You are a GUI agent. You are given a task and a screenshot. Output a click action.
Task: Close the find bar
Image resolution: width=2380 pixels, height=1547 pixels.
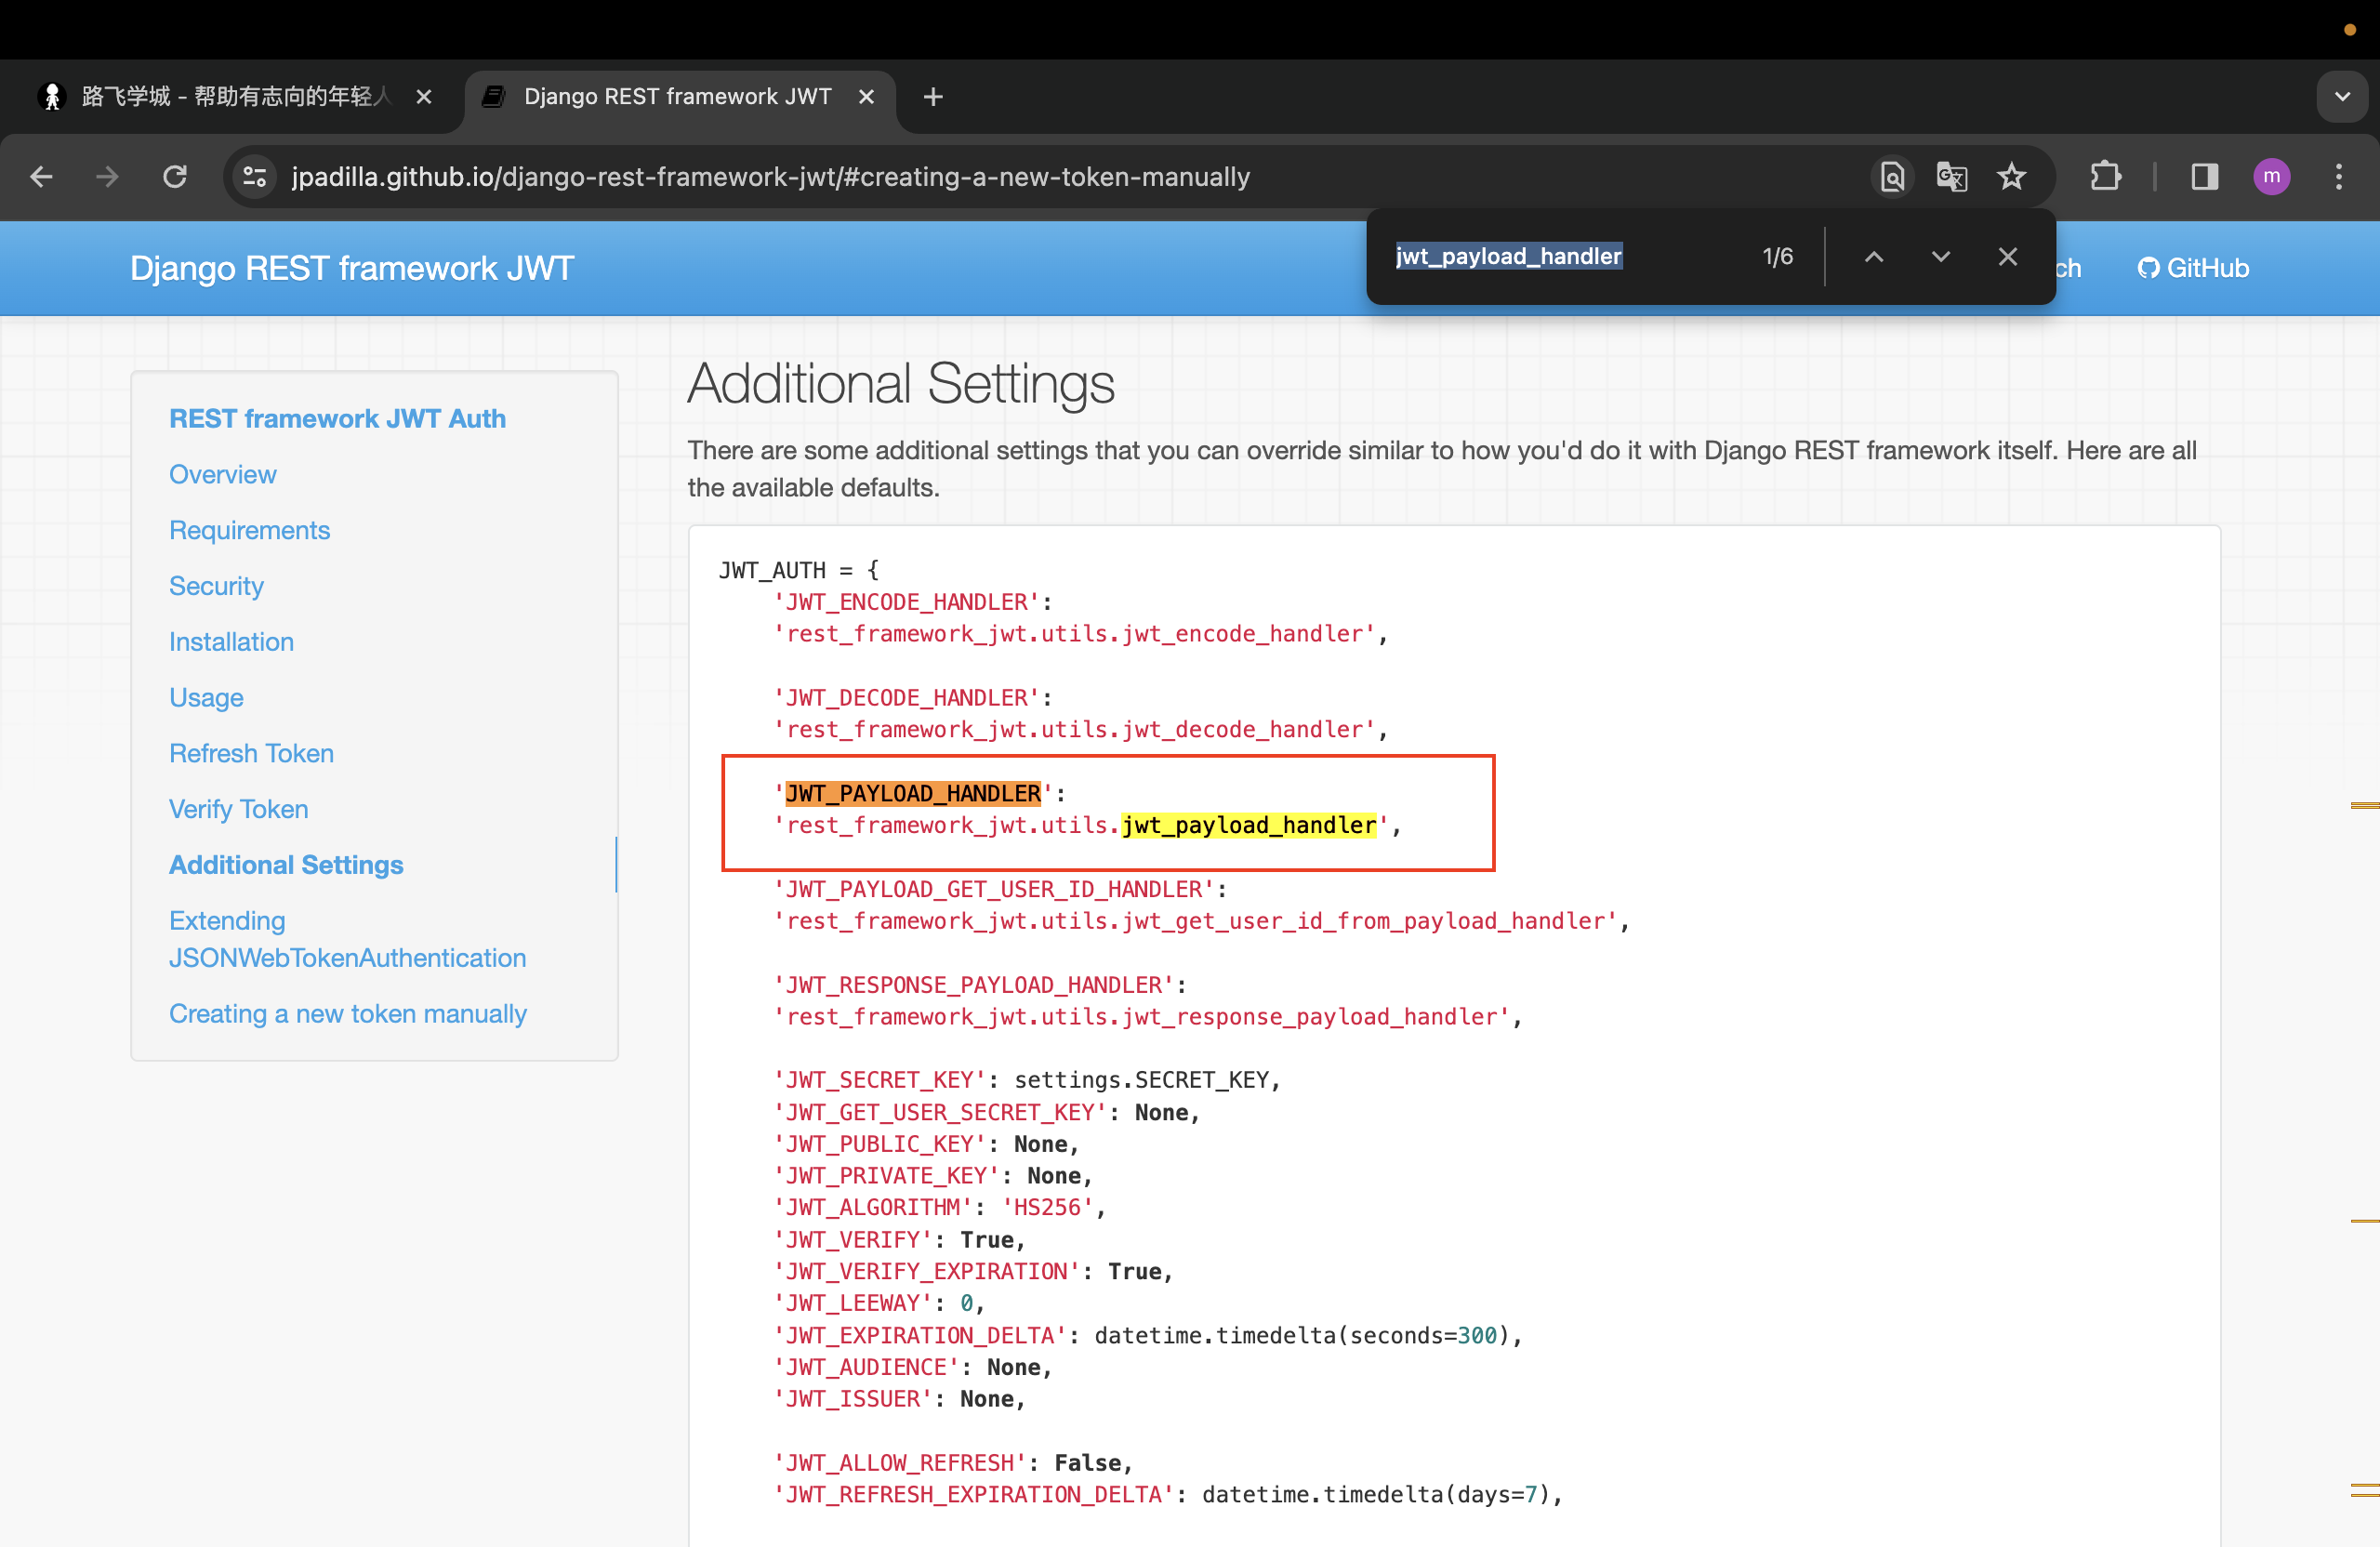pos(2007,257)
